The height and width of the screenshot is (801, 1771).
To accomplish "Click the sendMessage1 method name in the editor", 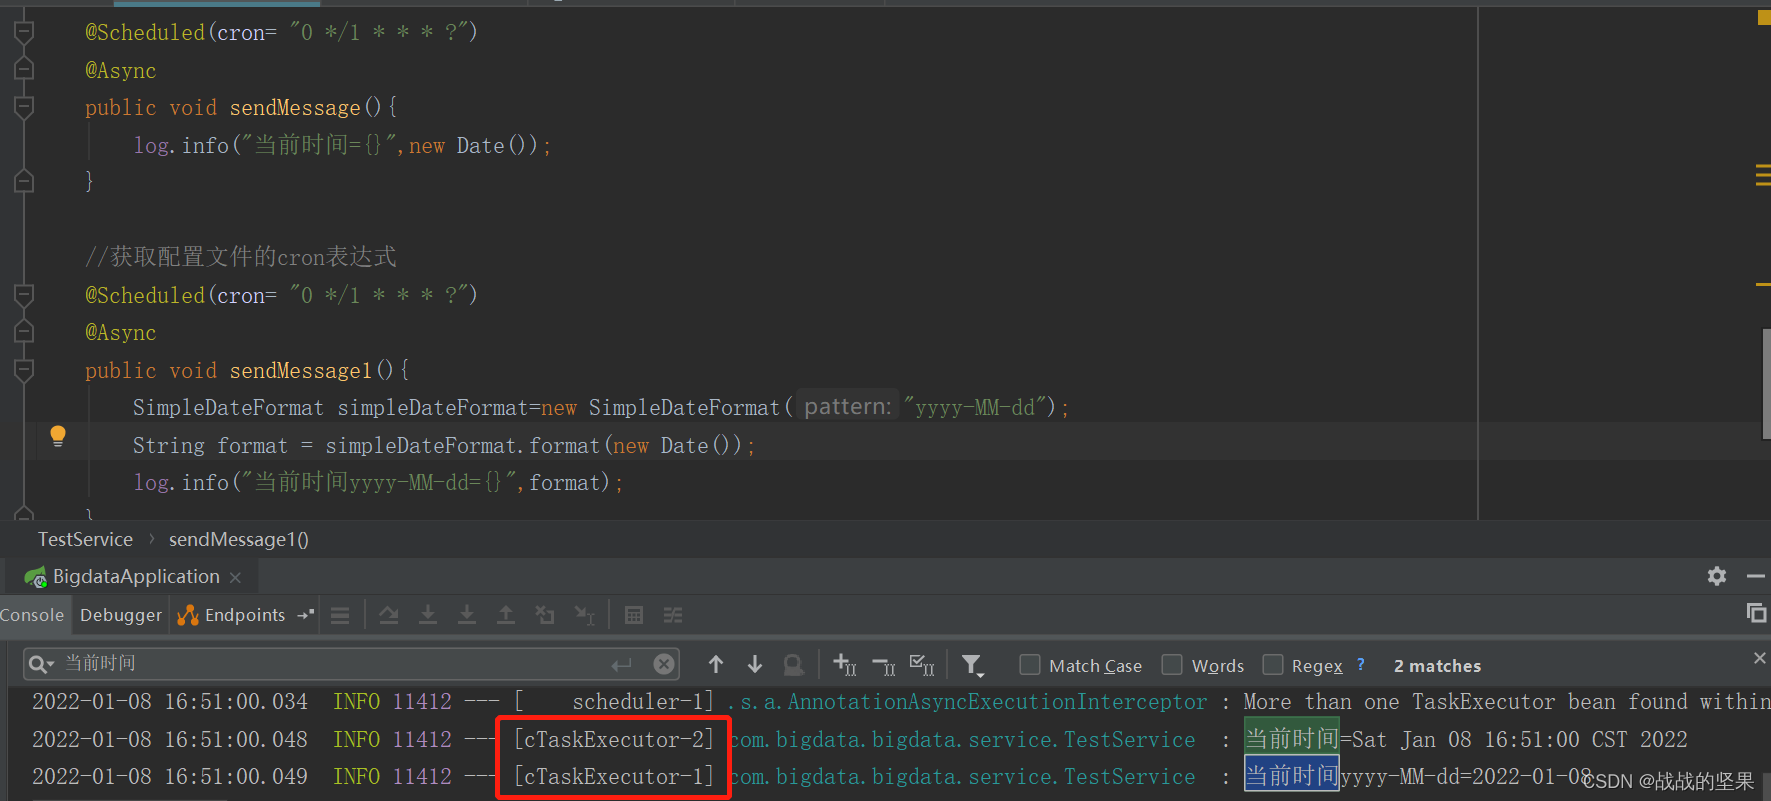I will [301, 371].
